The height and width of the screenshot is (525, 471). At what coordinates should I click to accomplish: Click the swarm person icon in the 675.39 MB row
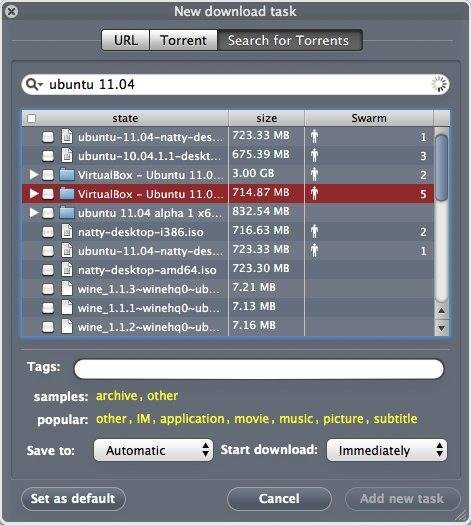point(314,155)
